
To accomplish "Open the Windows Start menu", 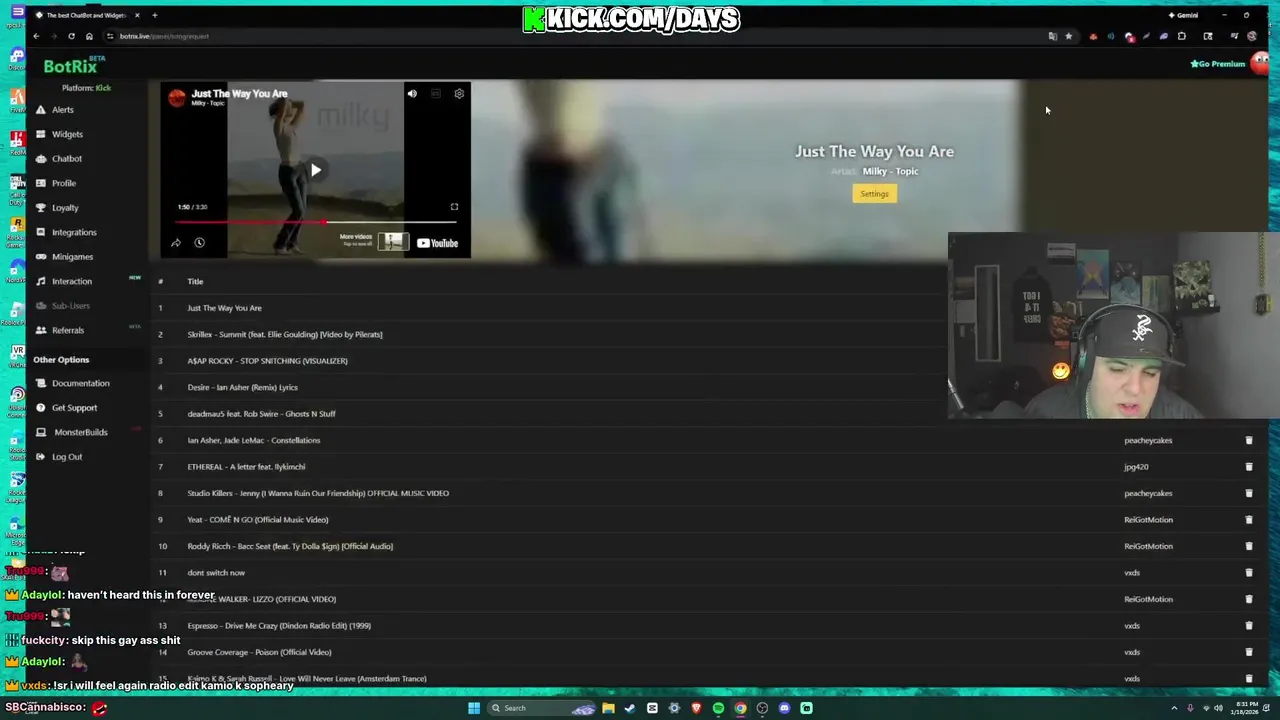I will [x=474, y=708].
